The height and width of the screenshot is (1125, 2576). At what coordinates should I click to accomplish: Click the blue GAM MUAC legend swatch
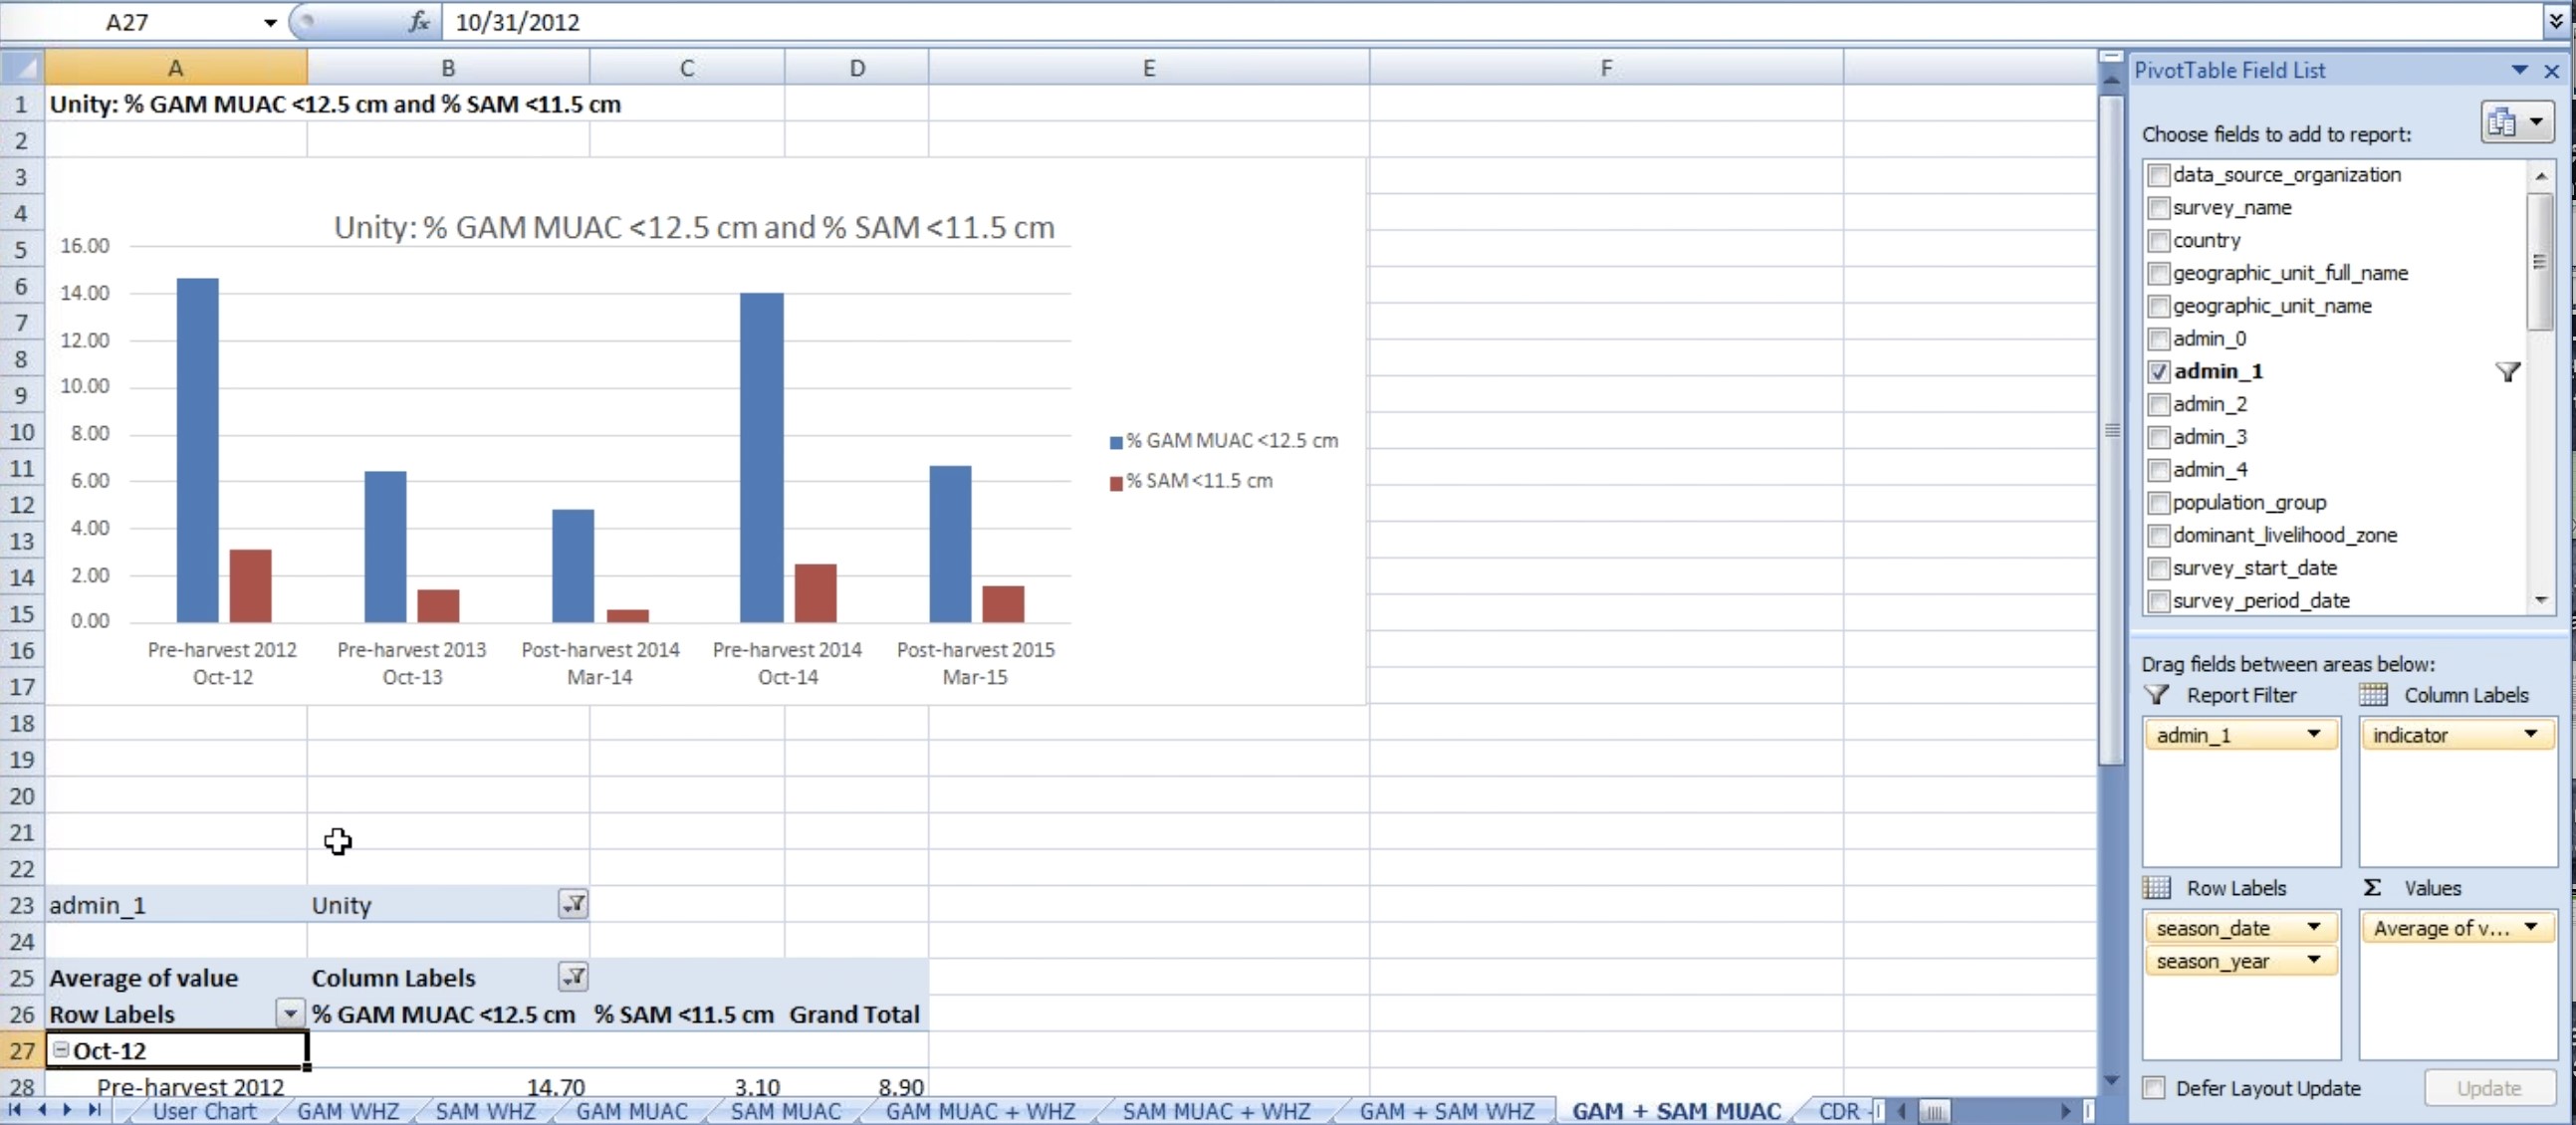click(1116, 442)
